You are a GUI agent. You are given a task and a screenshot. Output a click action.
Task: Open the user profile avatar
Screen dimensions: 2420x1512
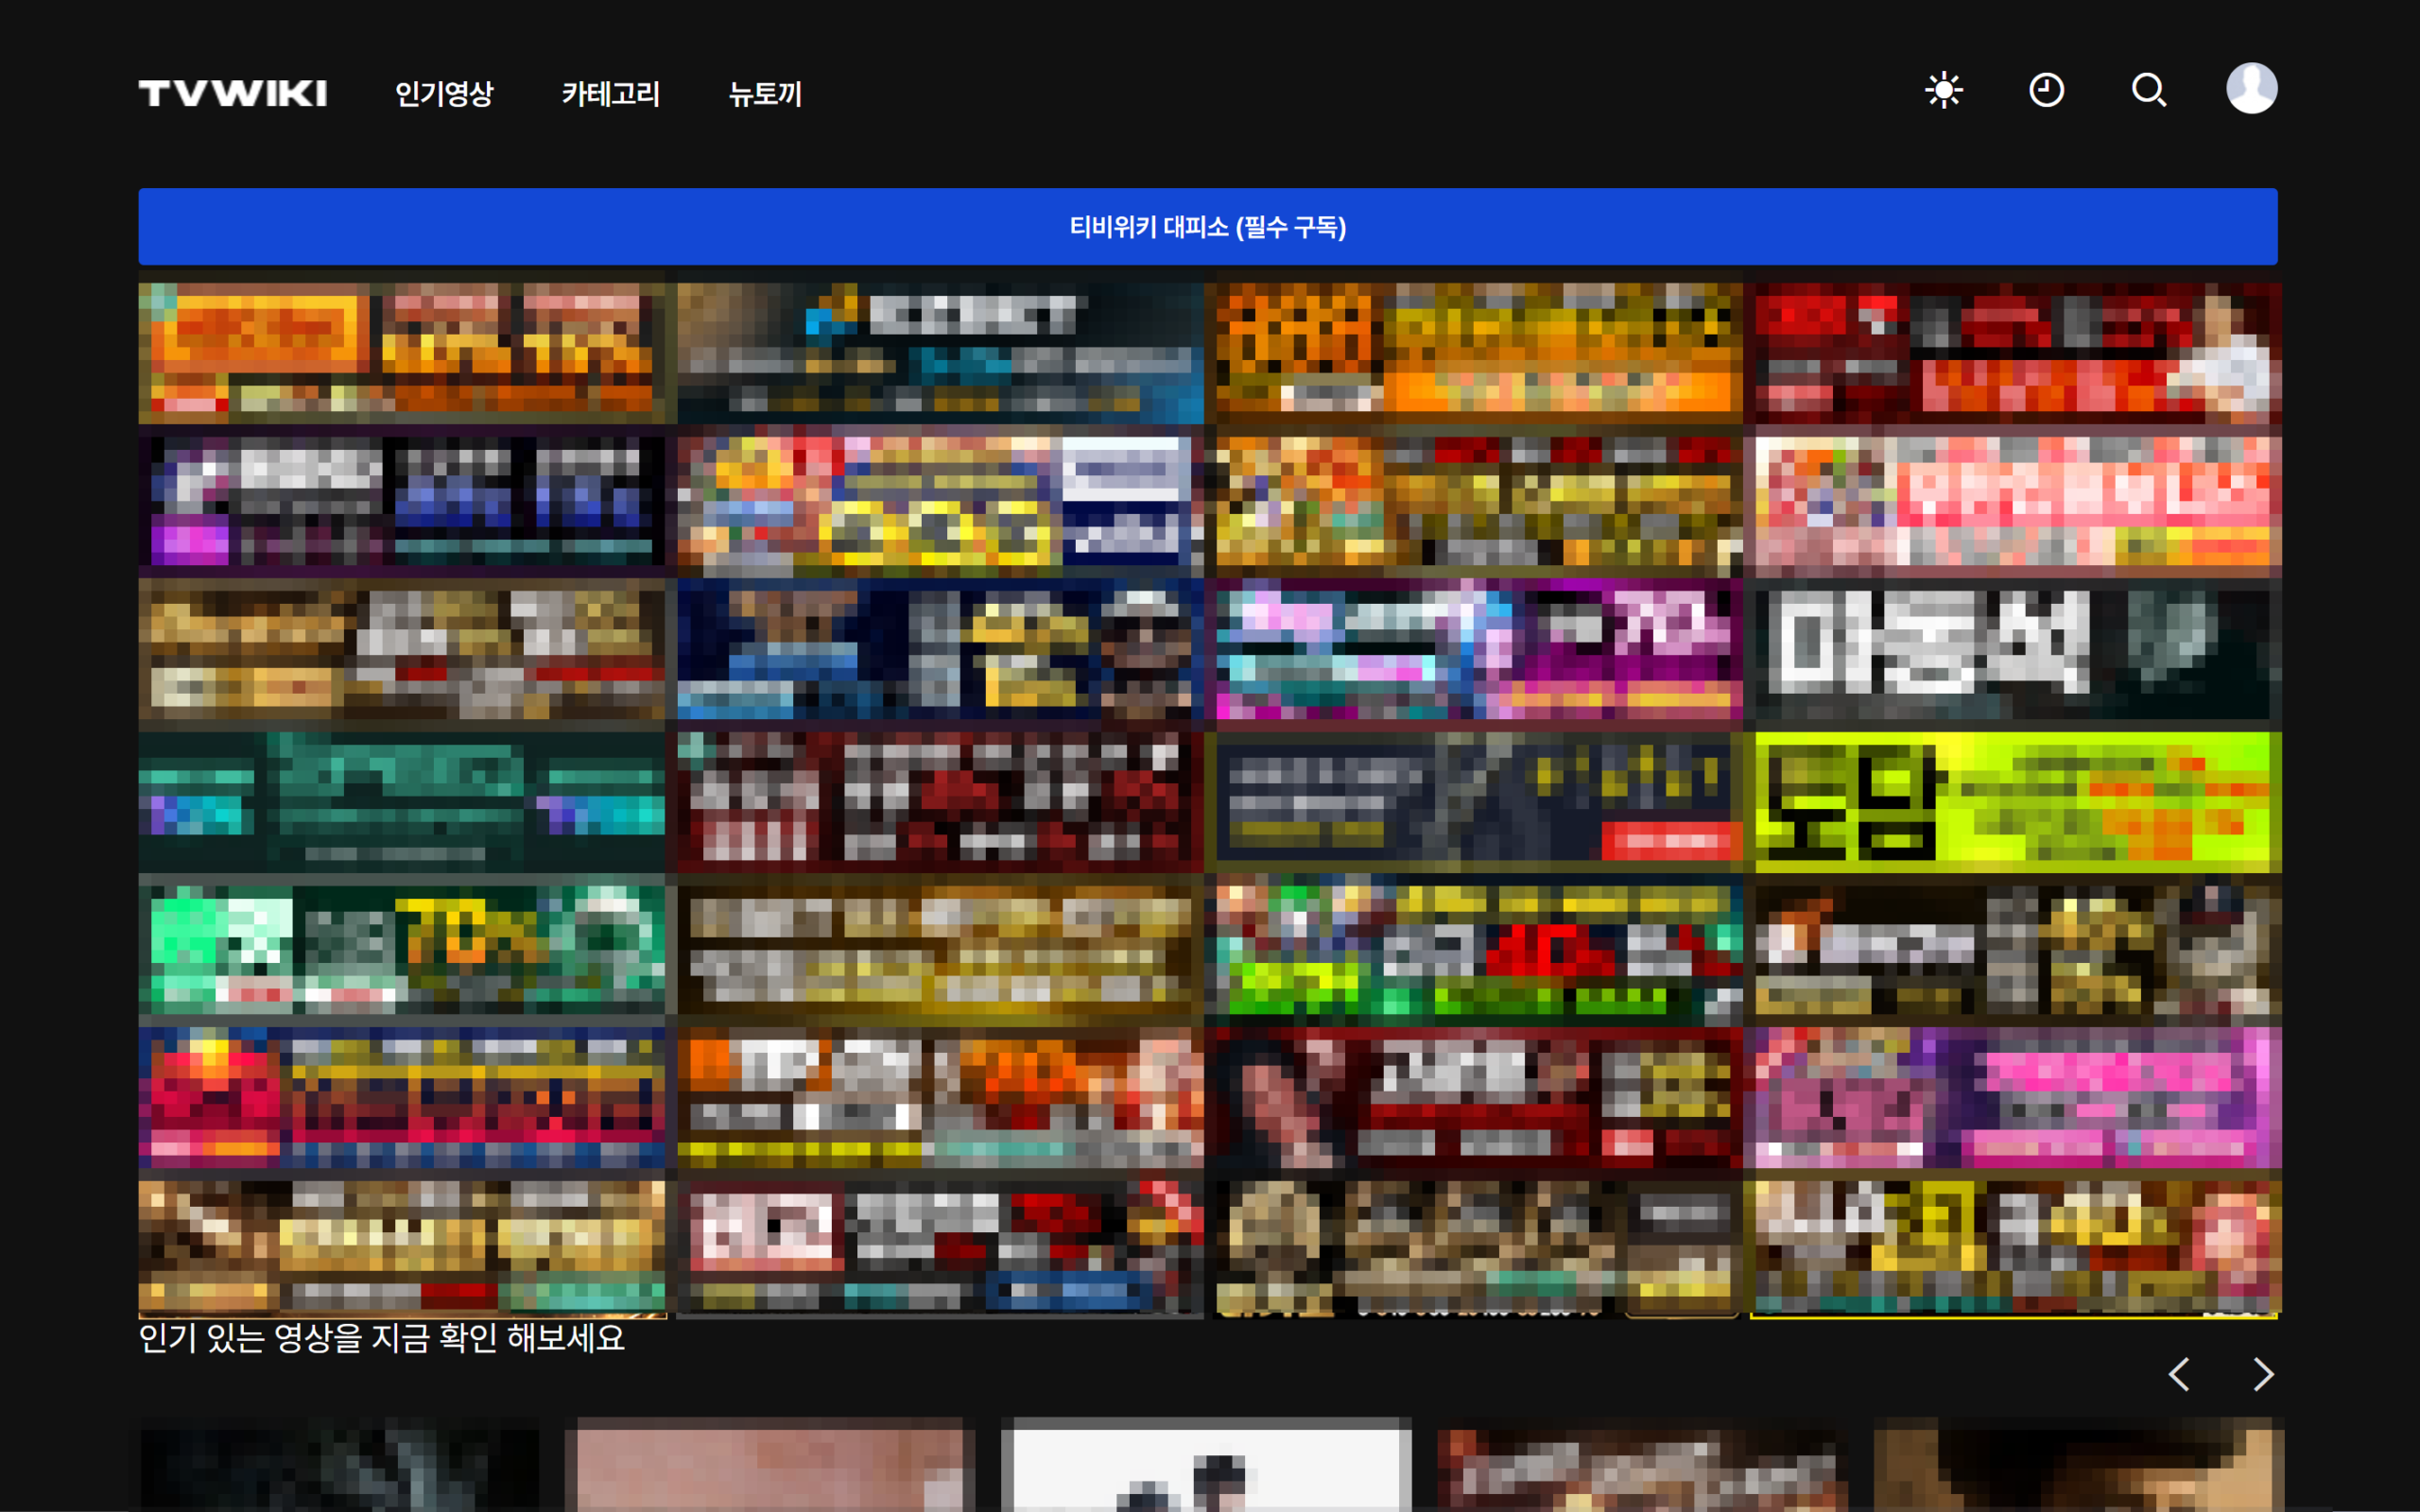coord(2251,89)
